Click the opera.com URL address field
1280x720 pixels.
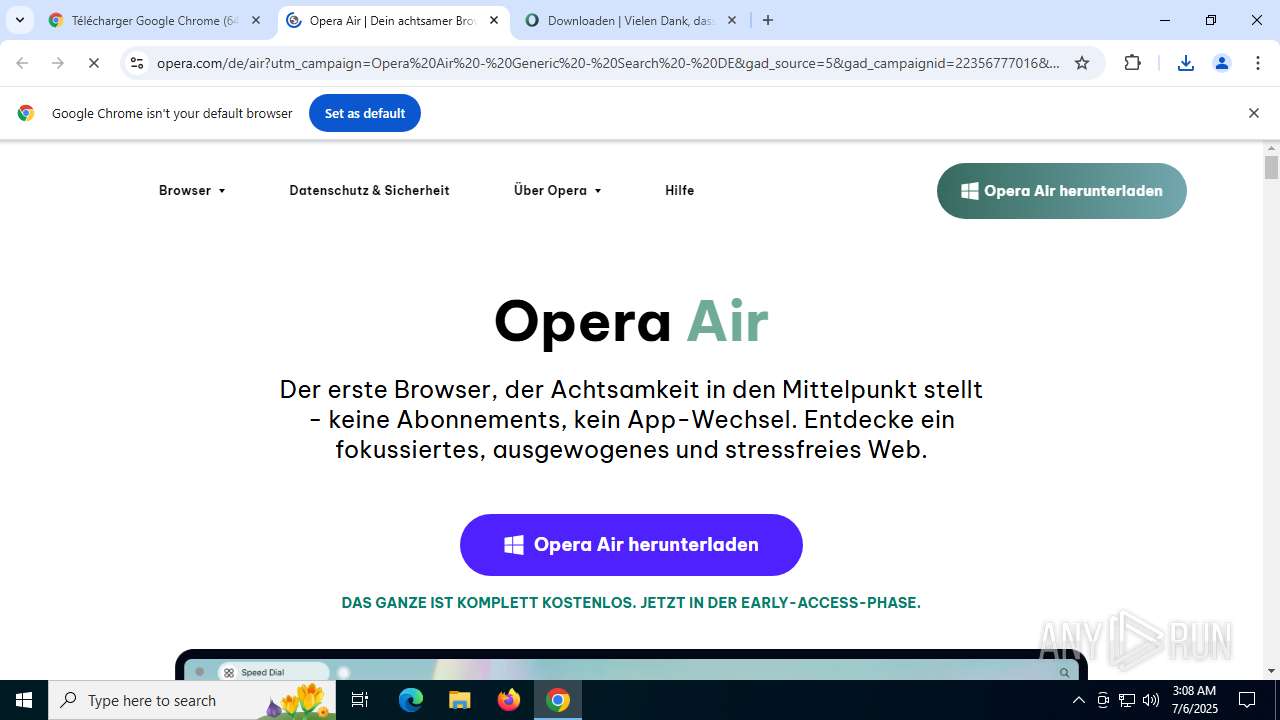(x=608, y=63)
